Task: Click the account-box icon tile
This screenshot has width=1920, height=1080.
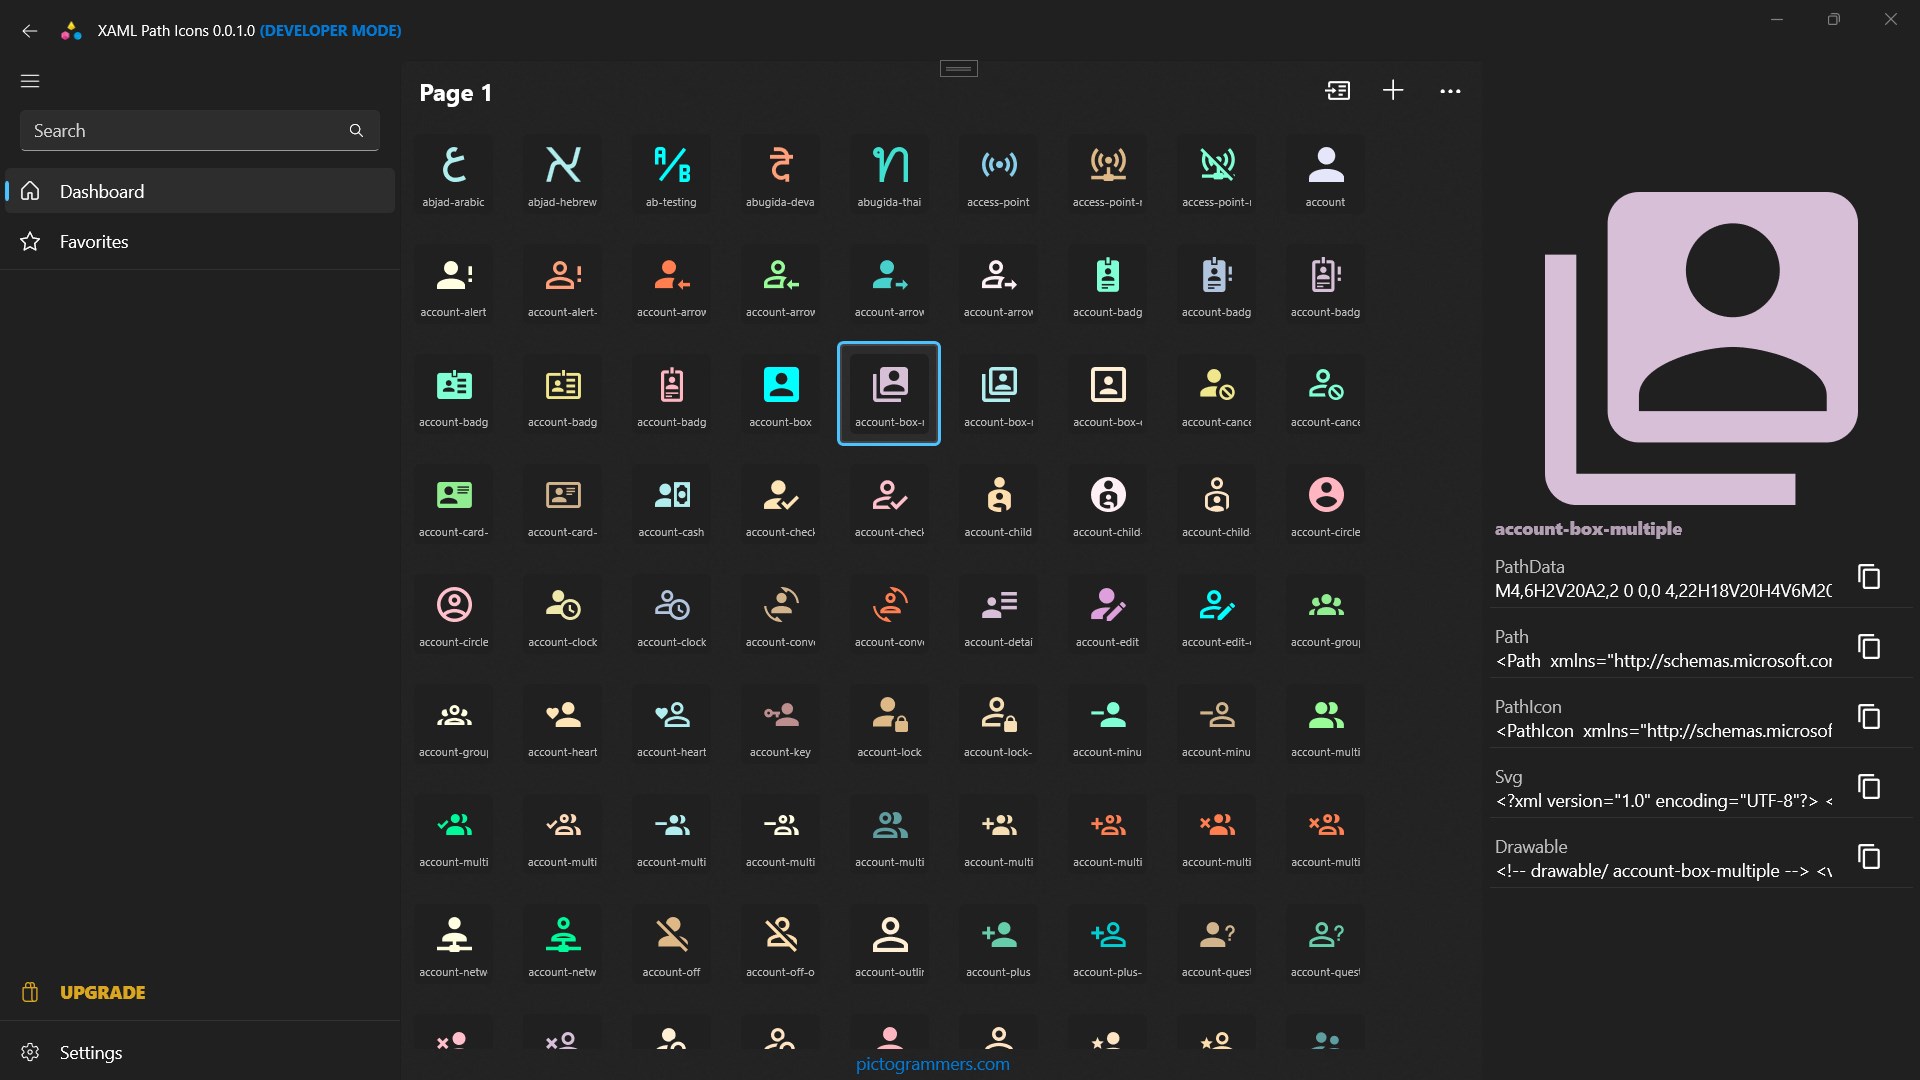Action: (780, 394)
